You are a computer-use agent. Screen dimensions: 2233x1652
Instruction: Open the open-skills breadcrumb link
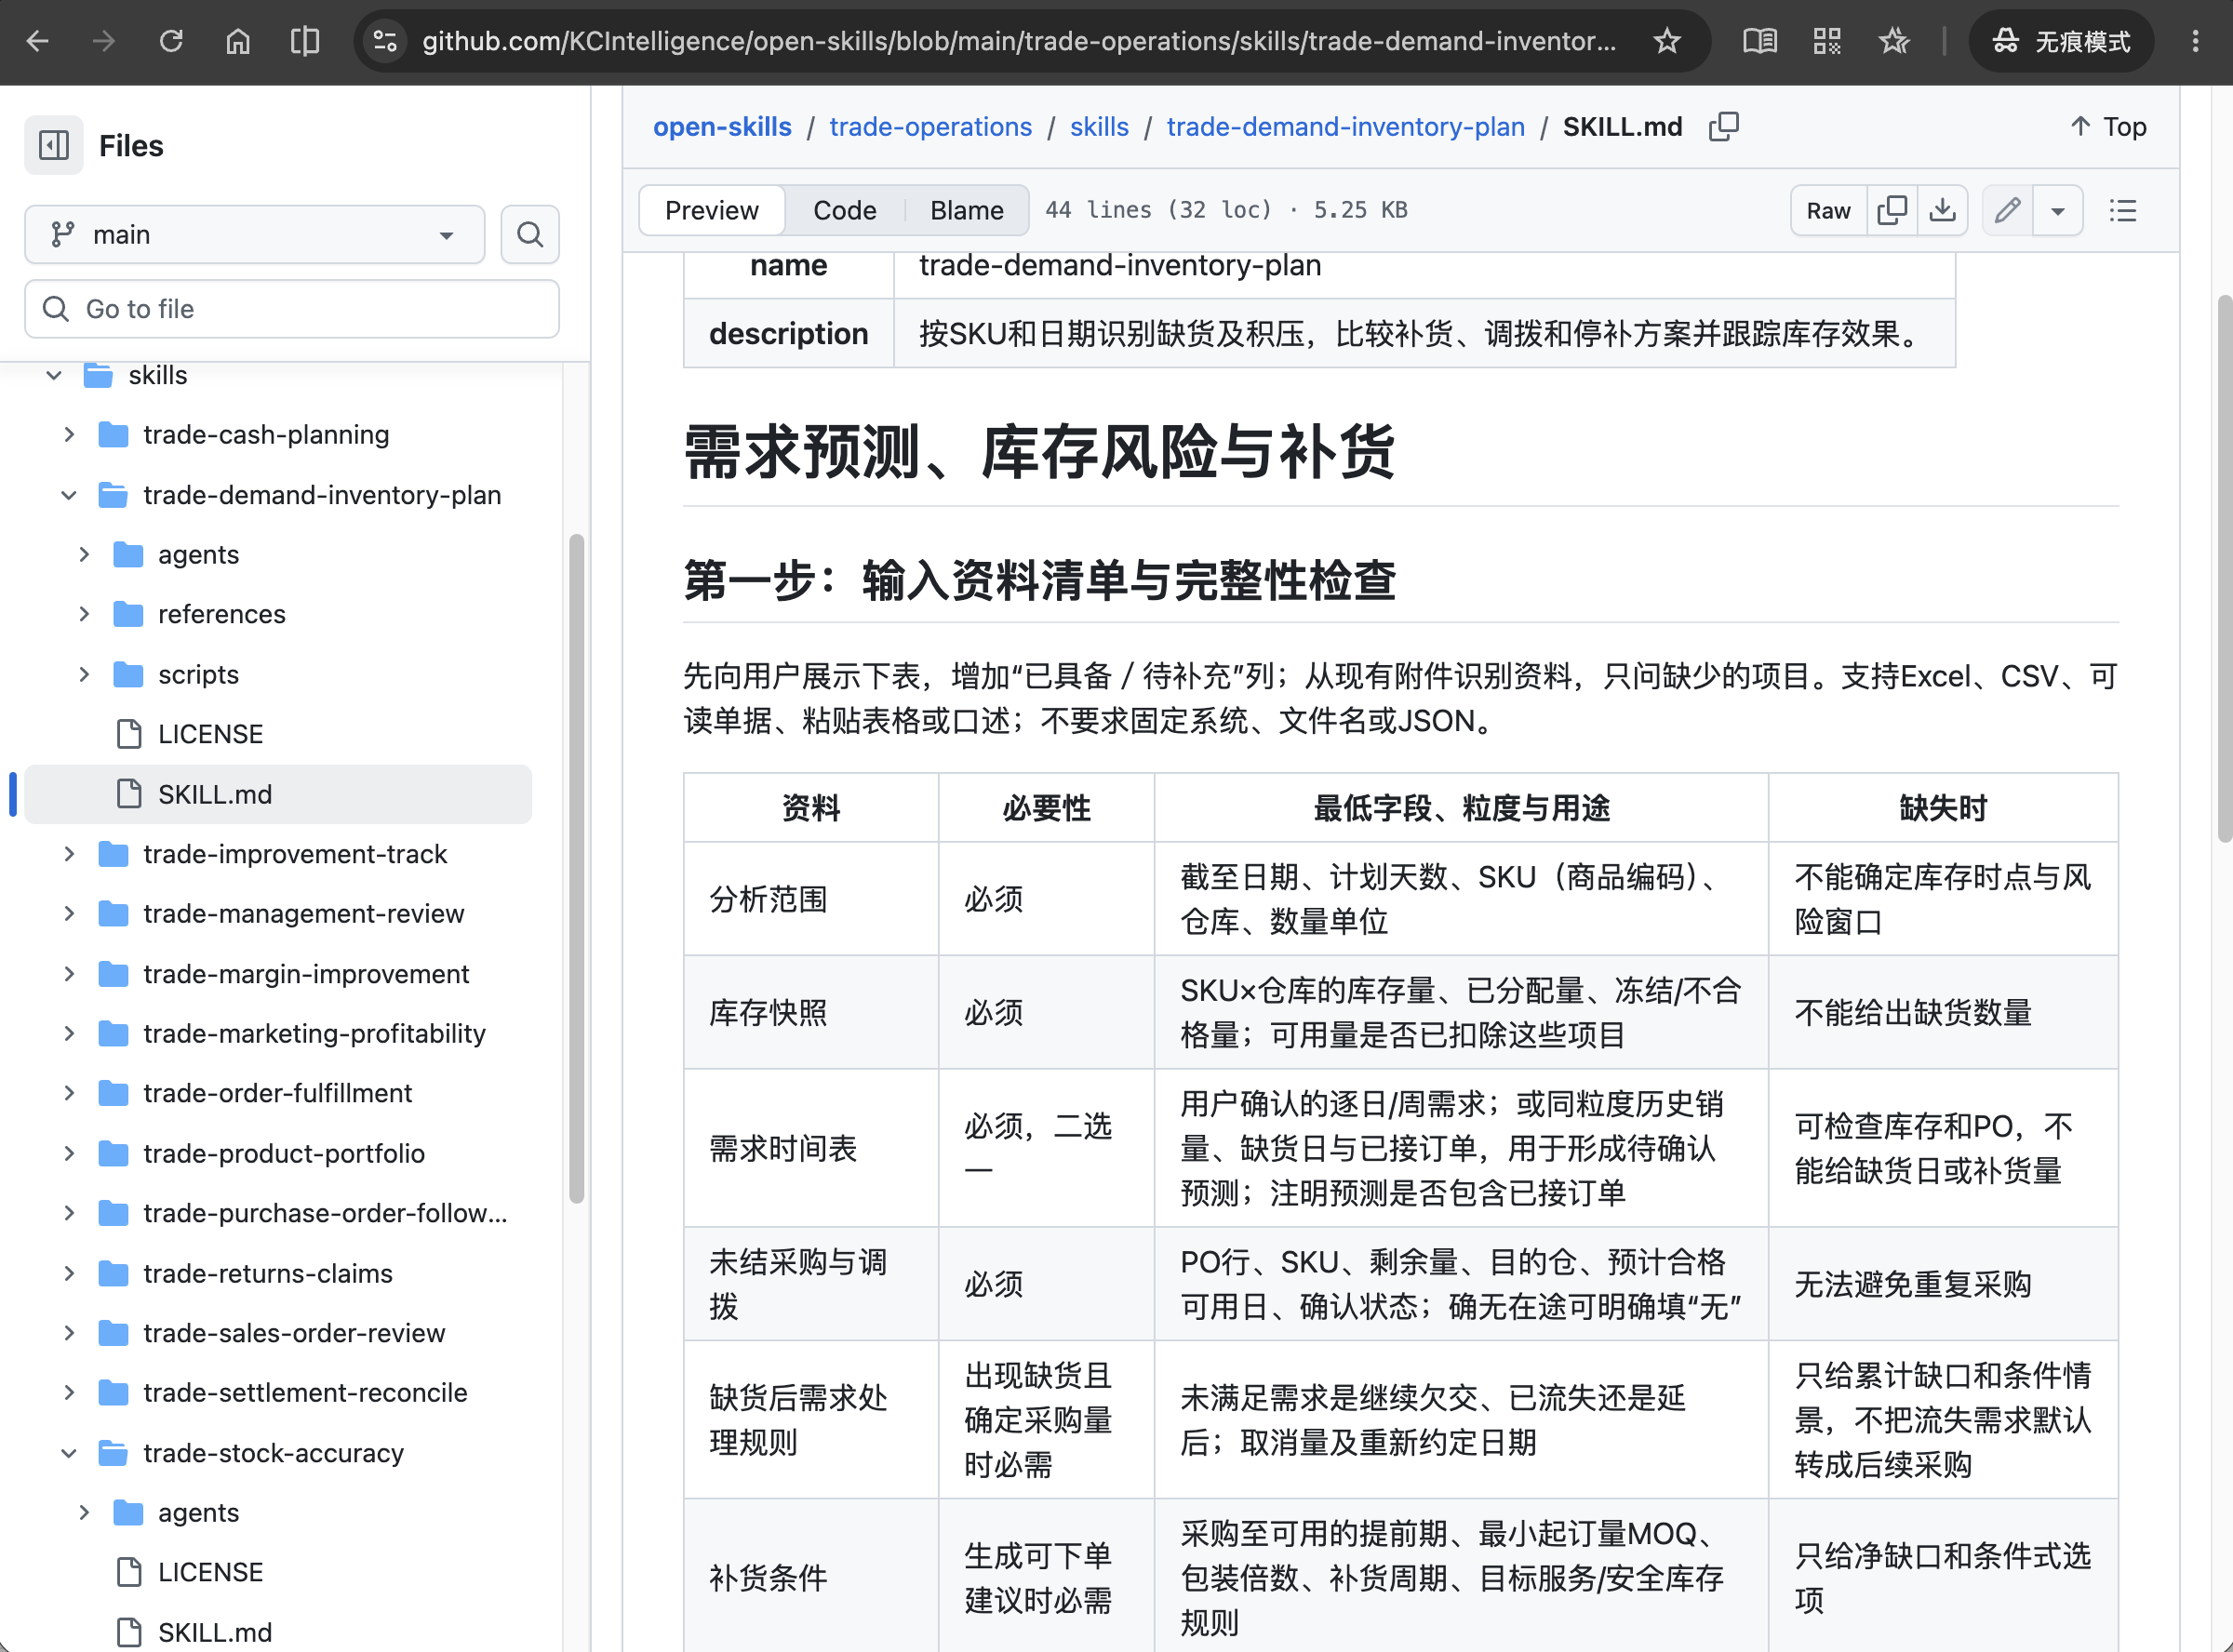point(722,127)
